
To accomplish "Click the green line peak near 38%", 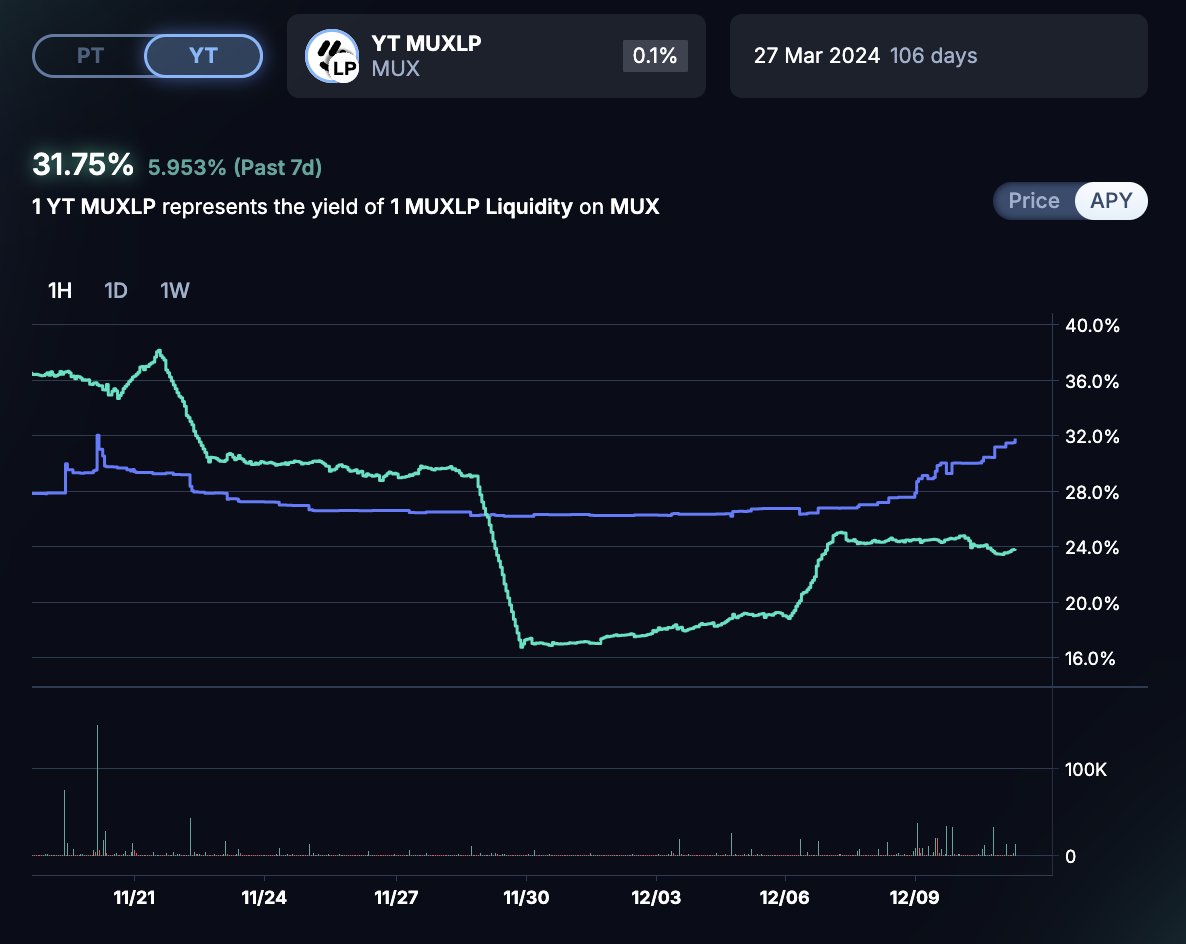I will pyautogui.click(x=159, y=352).
